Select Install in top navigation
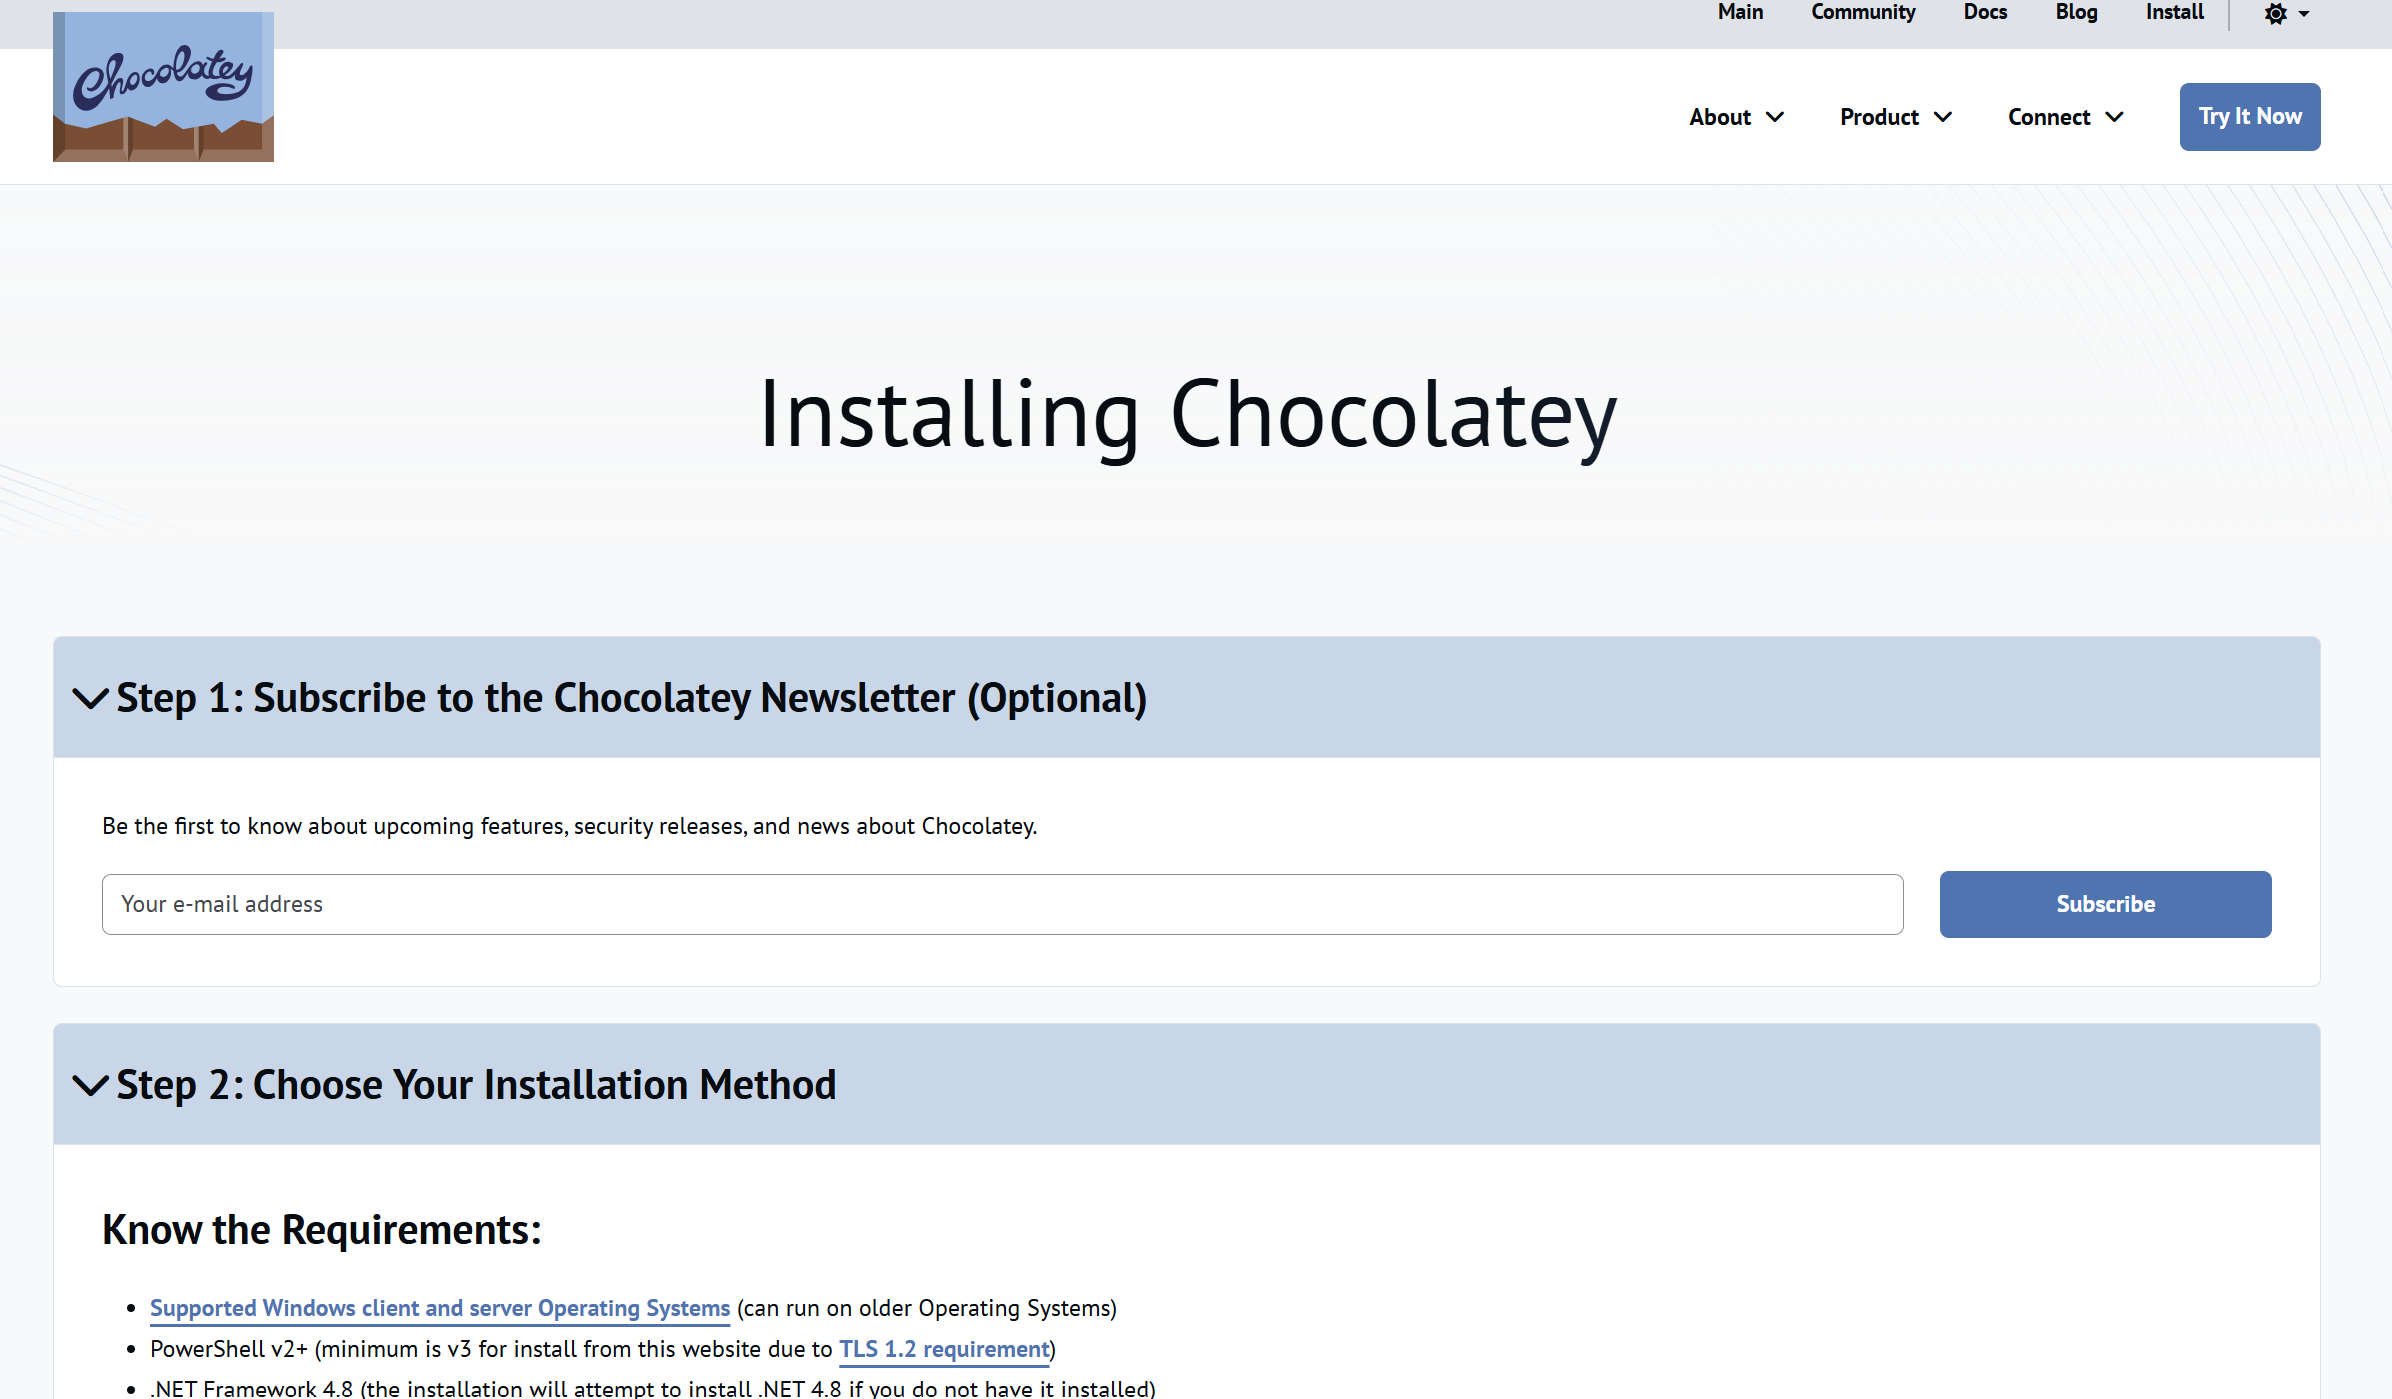The width and height of the screenshot is (2392, 1399). [2174, 12]
